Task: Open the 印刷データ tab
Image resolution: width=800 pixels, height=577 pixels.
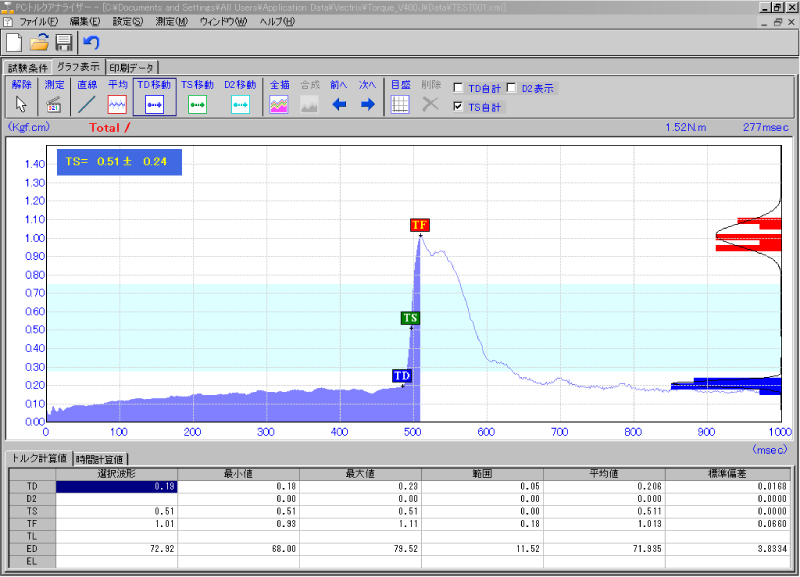Action: point(132,68)
